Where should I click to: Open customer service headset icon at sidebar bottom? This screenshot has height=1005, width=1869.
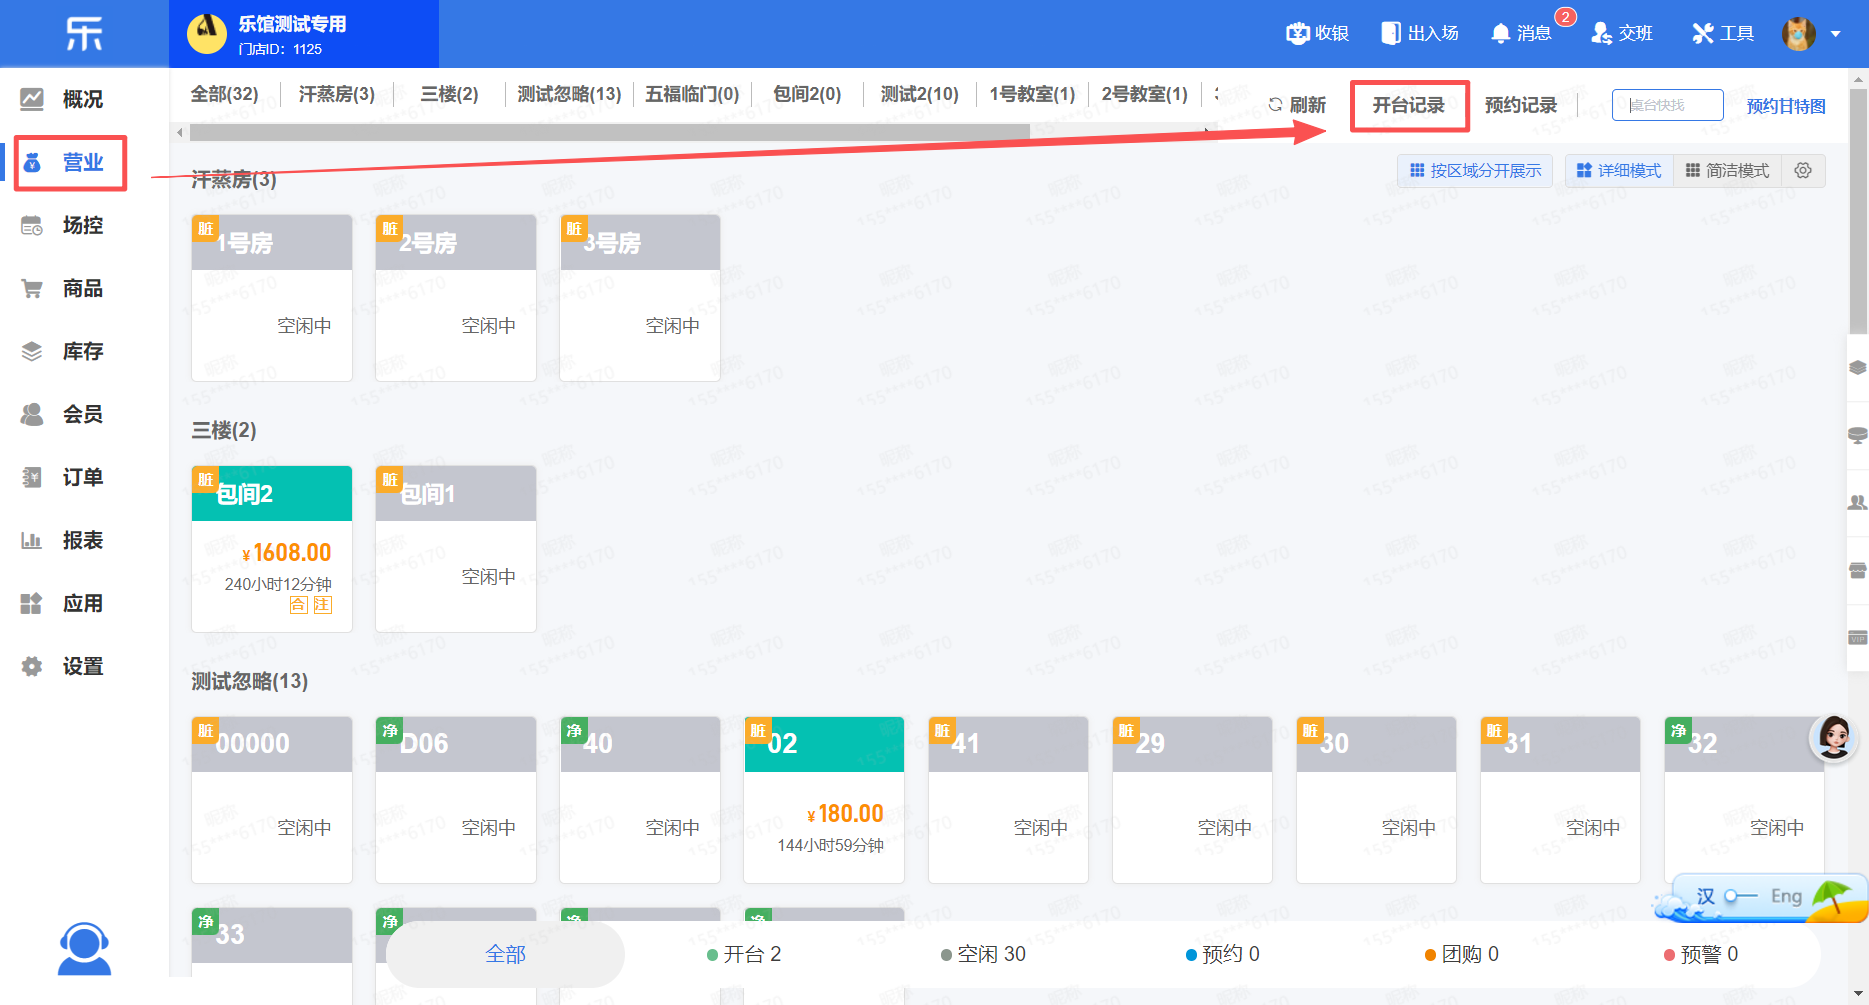click(84, 948)
